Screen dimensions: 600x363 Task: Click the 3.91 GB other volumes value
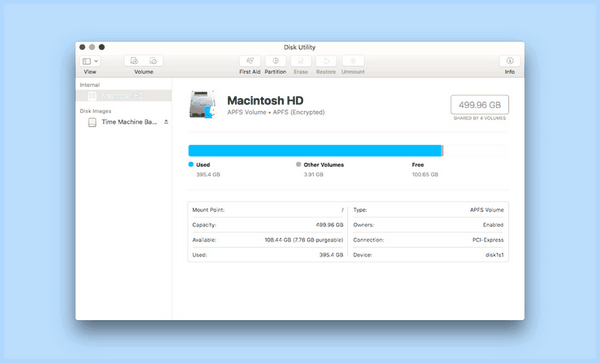313,174
